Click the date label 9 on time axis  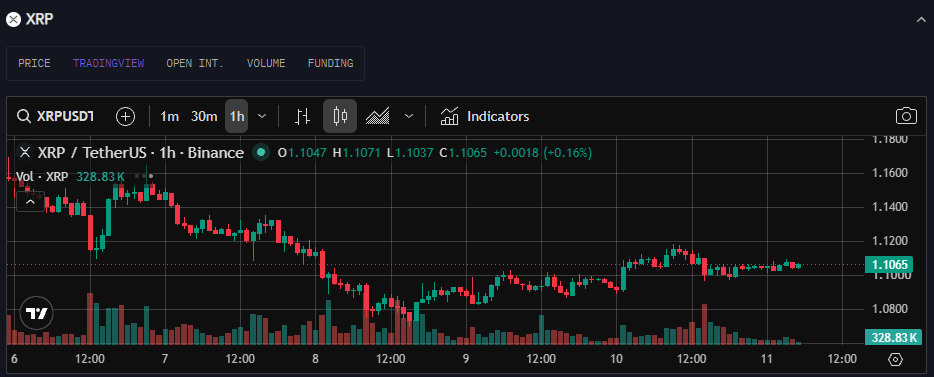click(466, 359)
